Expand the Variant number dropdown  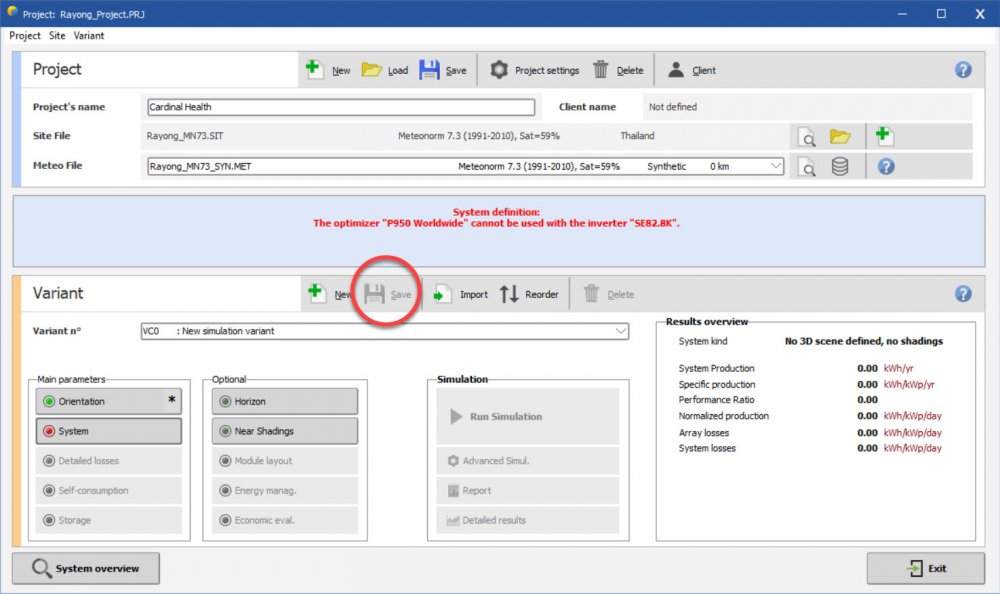click(x=620, y=331)
